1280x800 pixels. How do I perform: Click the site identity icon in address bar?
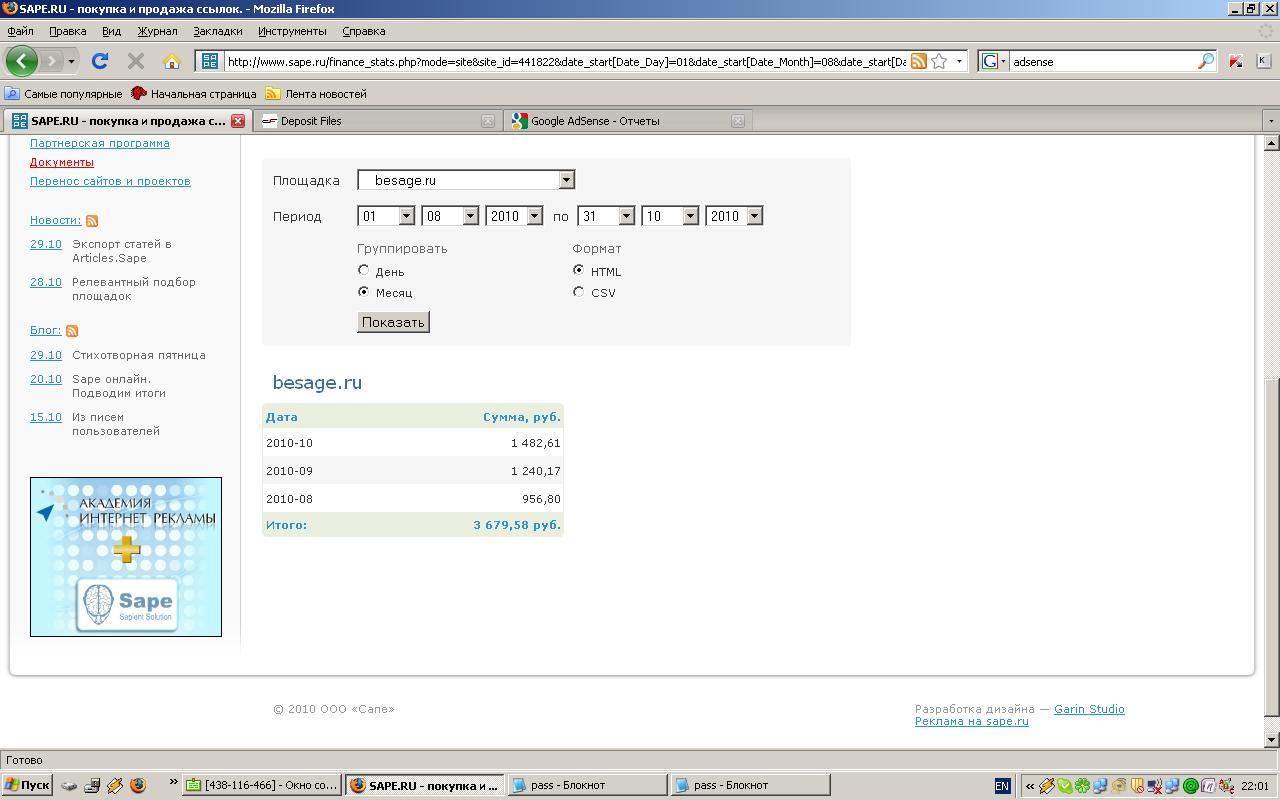point(210,61)
